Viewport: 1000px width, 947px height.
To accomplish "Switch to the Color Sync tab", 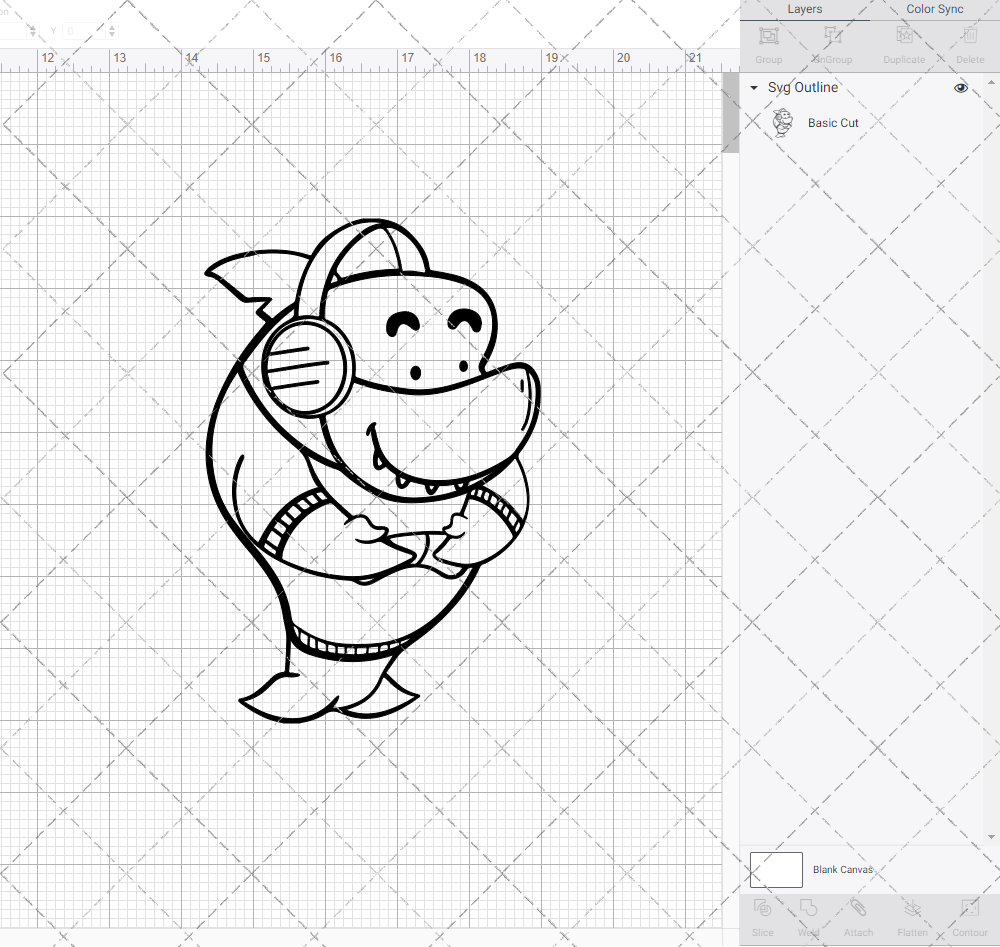I will coord(934,9).
